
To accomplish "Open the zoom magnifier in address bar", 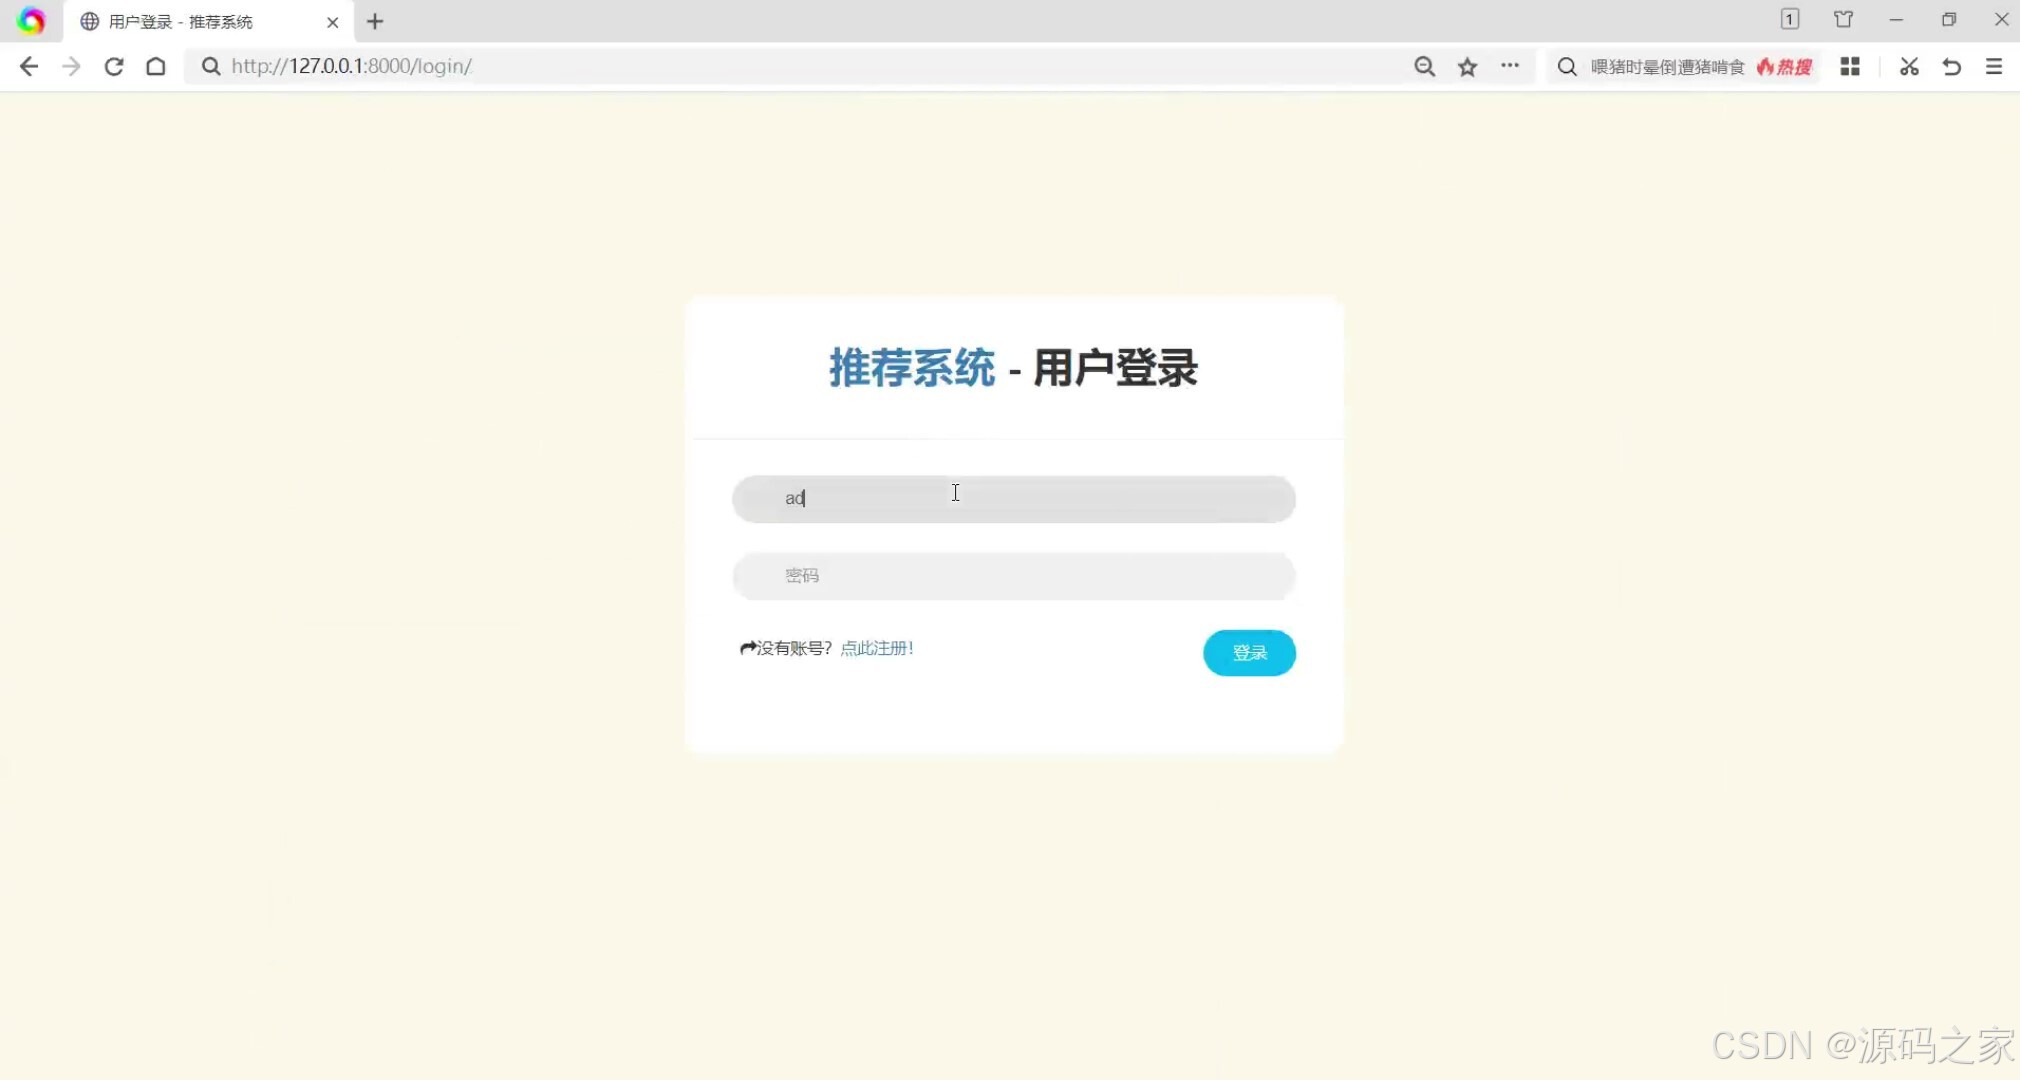I will [x=1424, y=66].
